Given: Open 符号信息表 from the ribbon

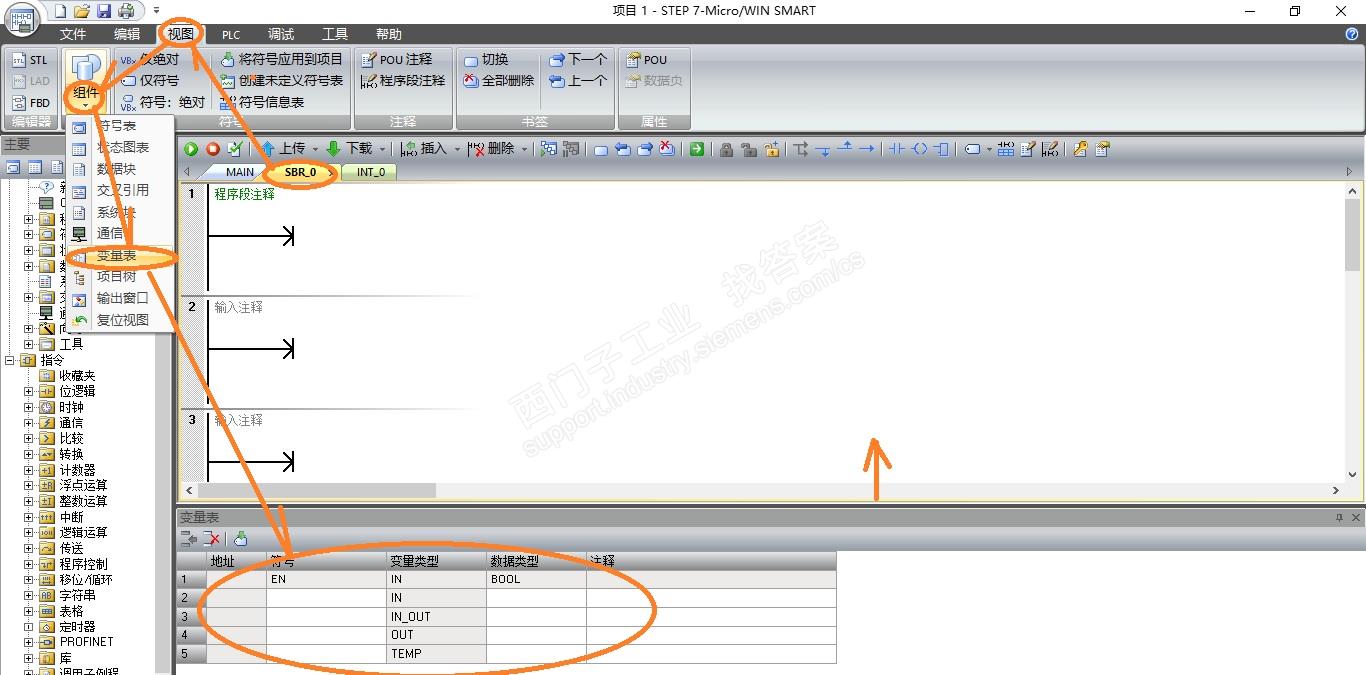Looking at the screenshot, I should [x=262, y=102].
